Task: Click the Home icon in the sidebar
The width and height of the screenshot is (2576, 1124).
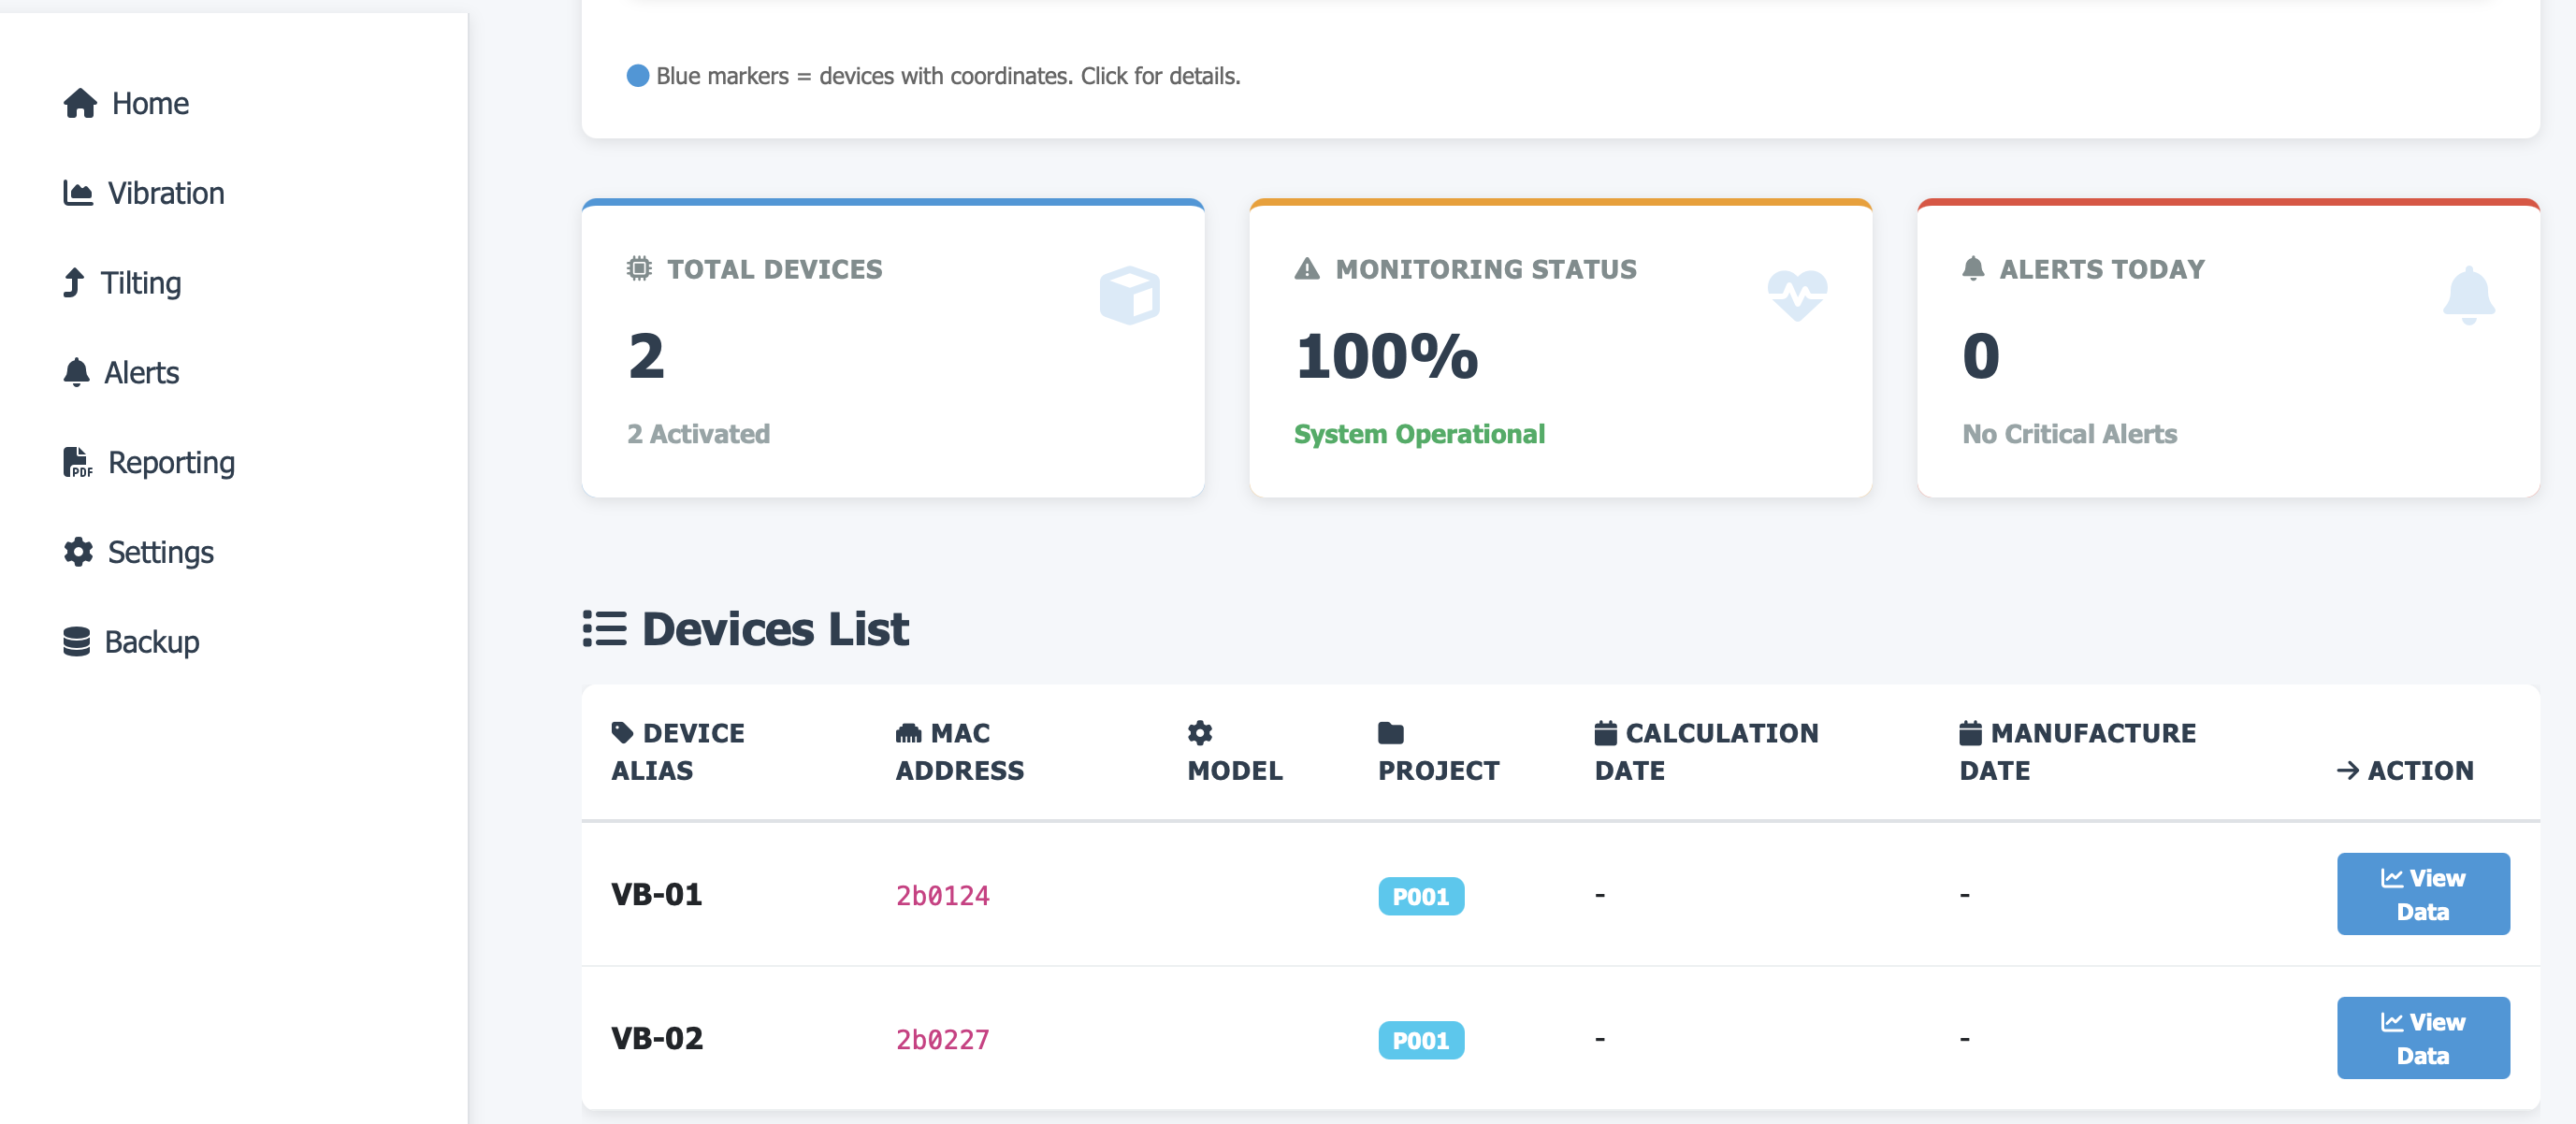Action: (78, 103)
